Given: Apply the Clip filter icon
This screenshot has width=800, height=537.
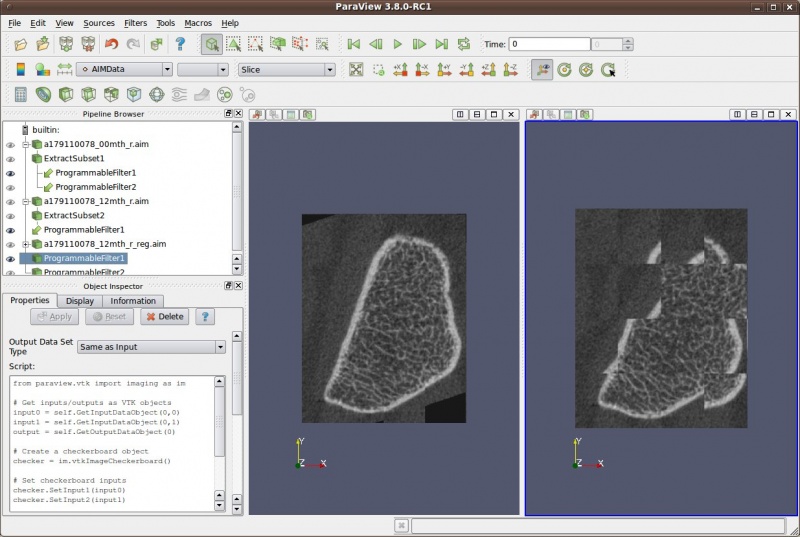Looking at the screenshot, I should pyautogui.click(x=66, y=94).
